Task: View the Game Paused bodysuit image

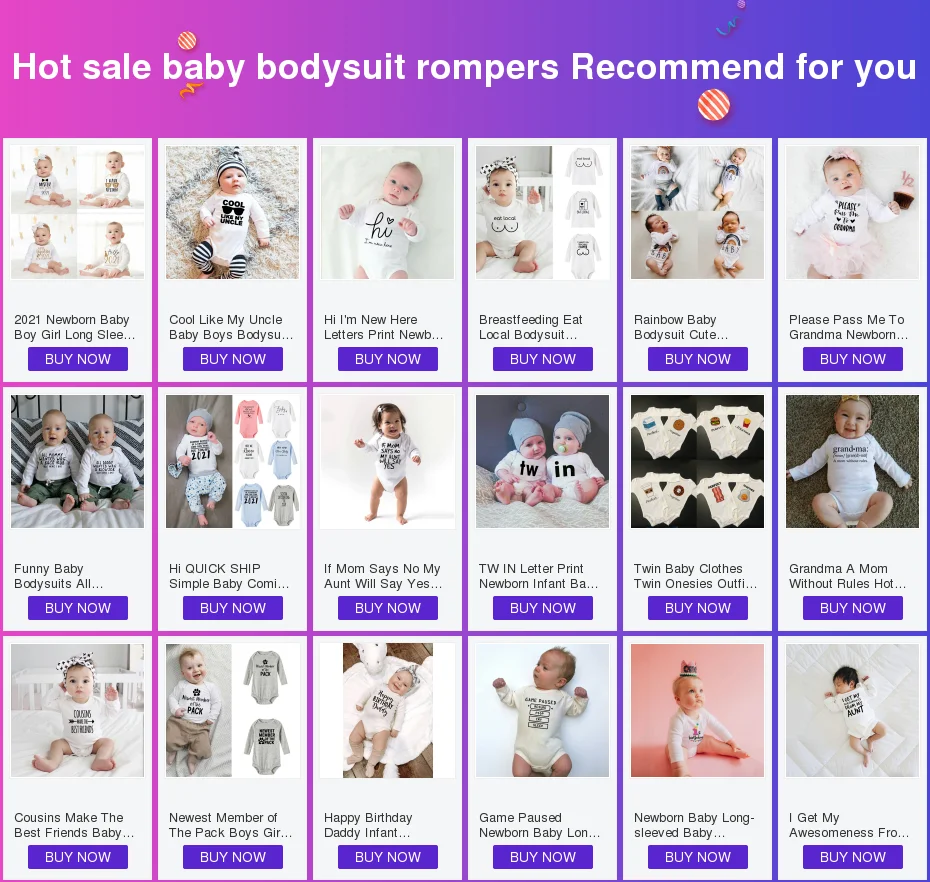Action: click(x=542, y=711)
